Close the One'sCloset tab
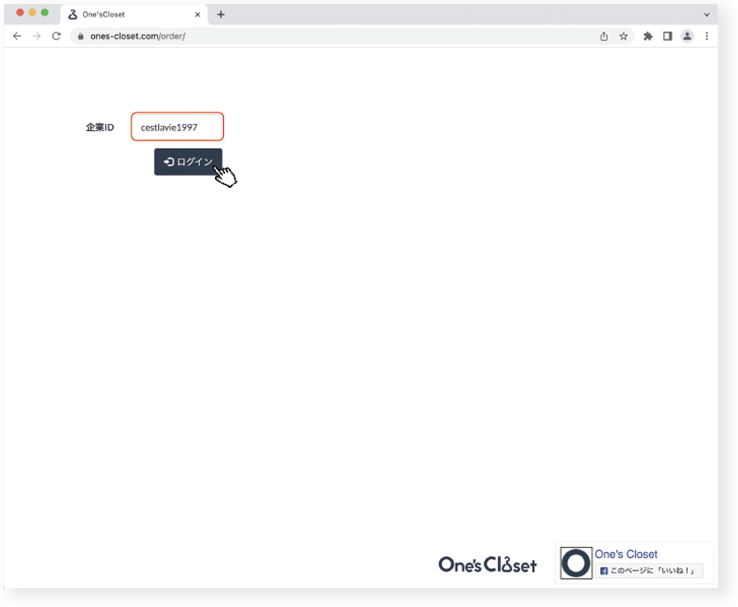 198,15
